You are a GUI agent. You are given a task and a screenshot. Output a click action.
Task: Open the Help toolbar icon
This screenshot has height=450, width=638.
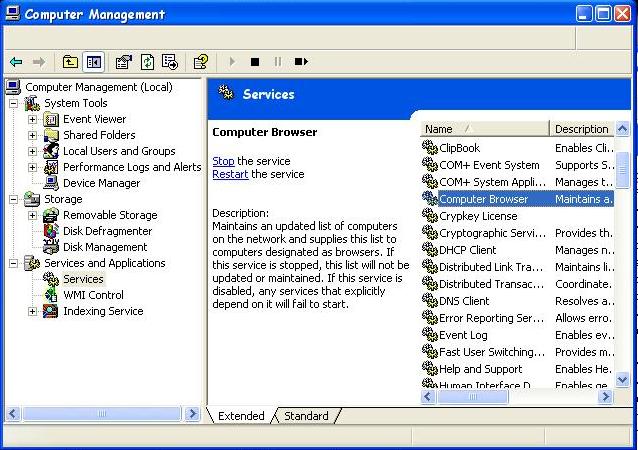tap(201, 62)
